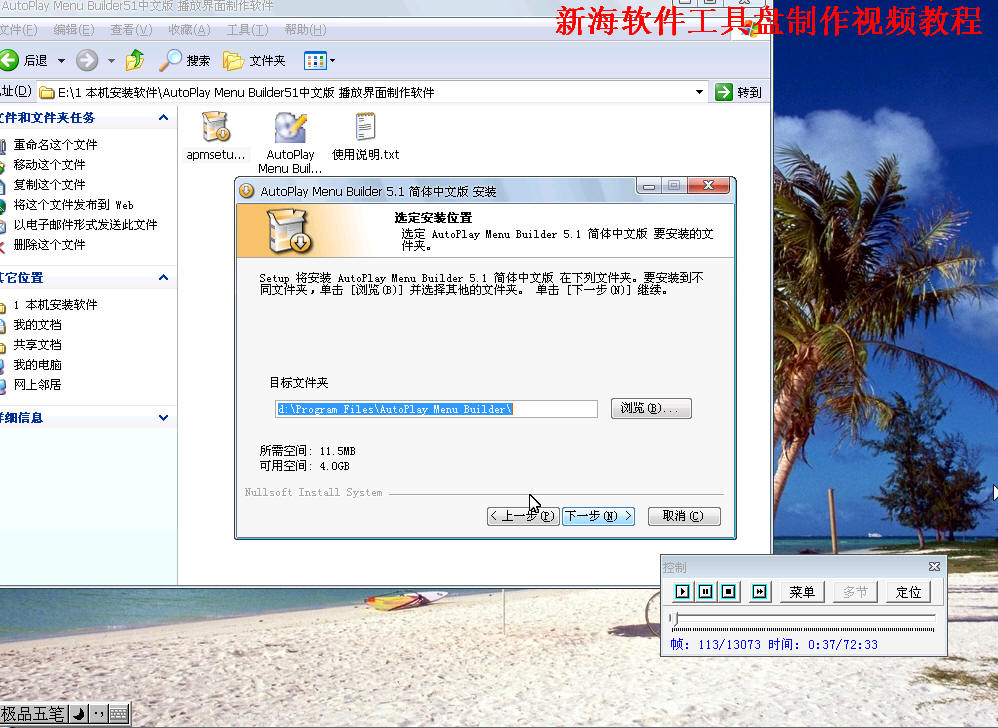
Task: Click the 菜单 button in 控制 panel
Action: tap(802, 592)
